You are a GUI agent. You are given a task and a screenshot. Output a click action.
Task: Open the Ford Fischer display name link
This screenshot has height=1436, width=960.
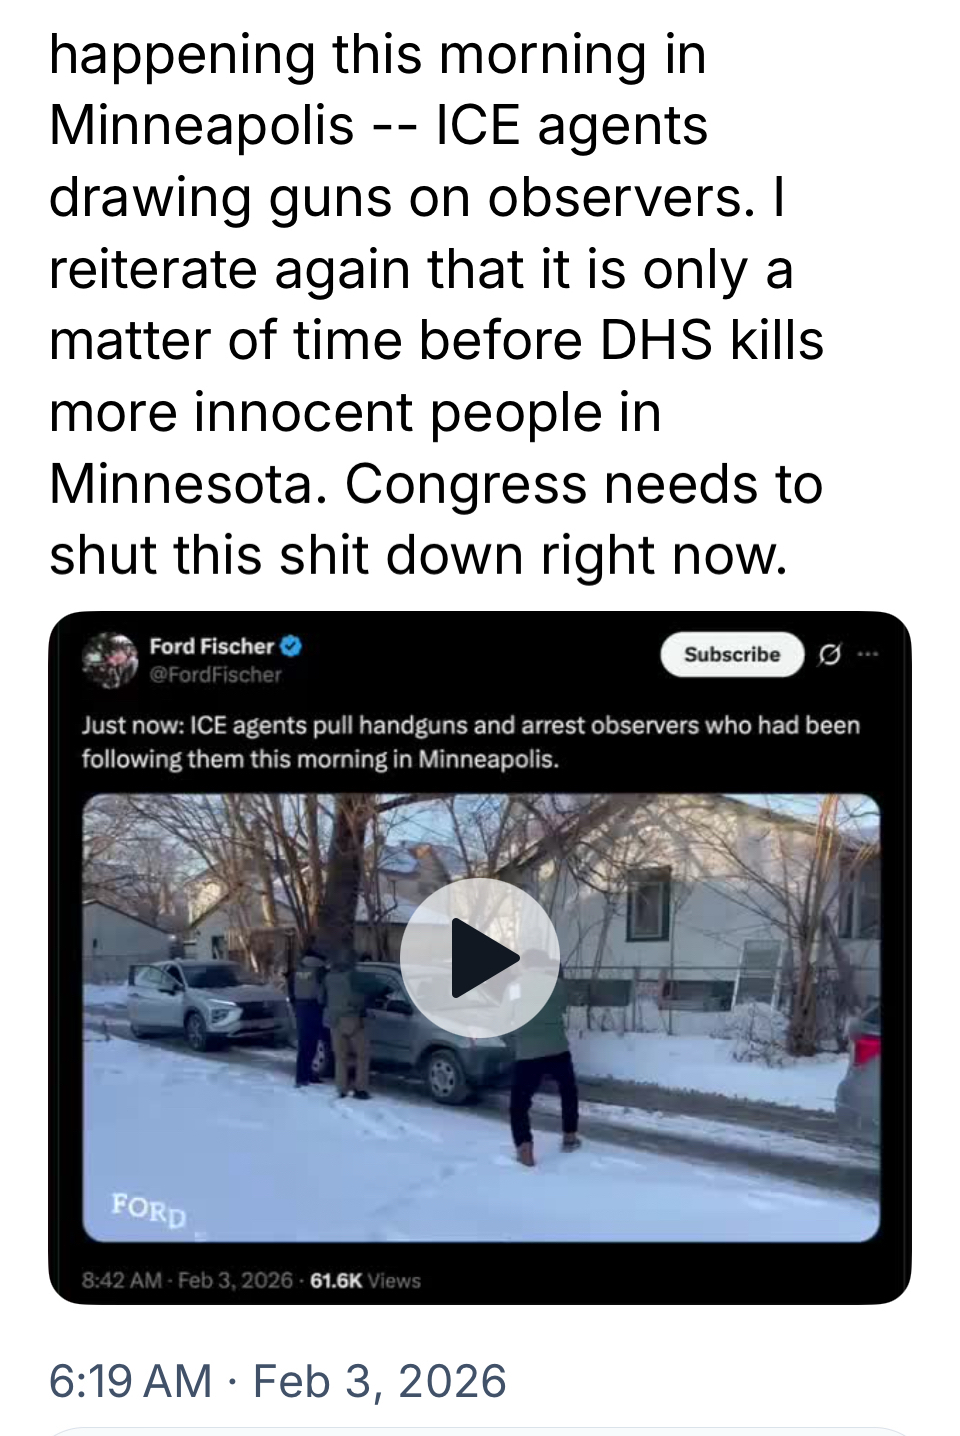[211, 646]
